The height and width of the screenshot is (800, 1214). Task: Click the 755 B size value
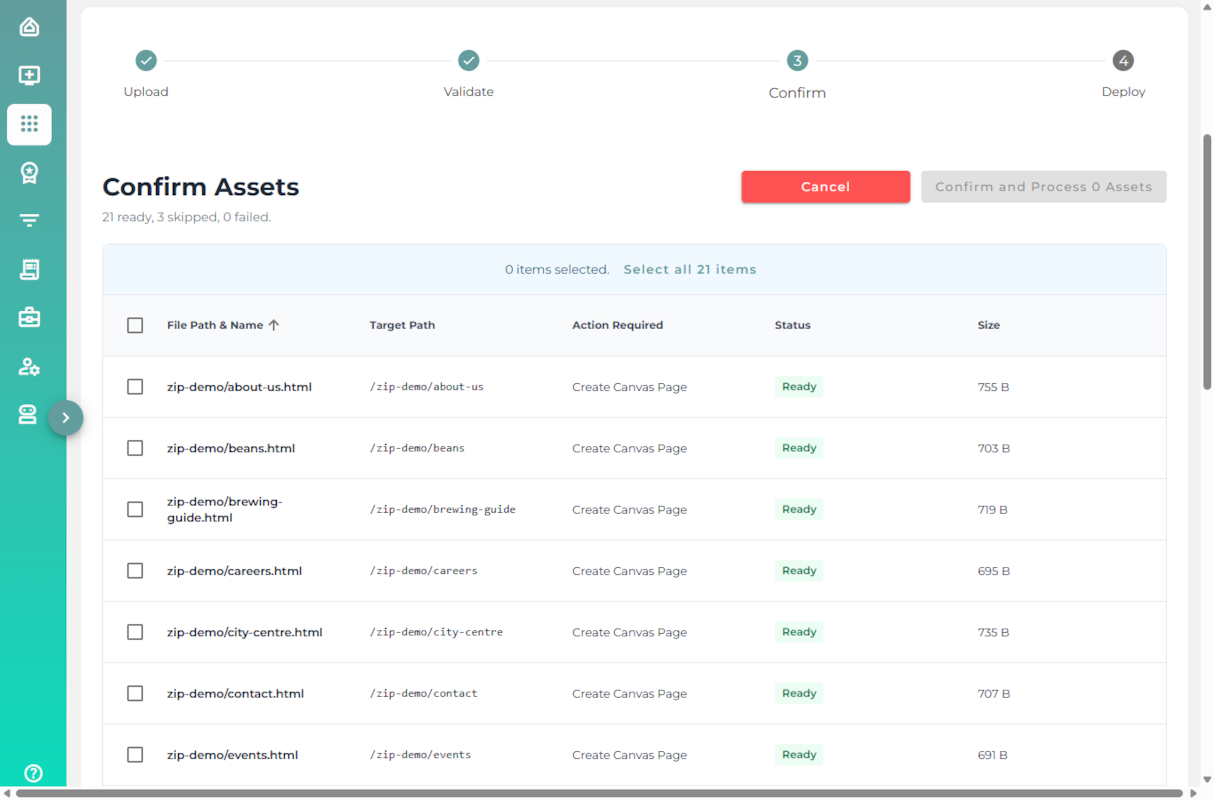[993, 387]
